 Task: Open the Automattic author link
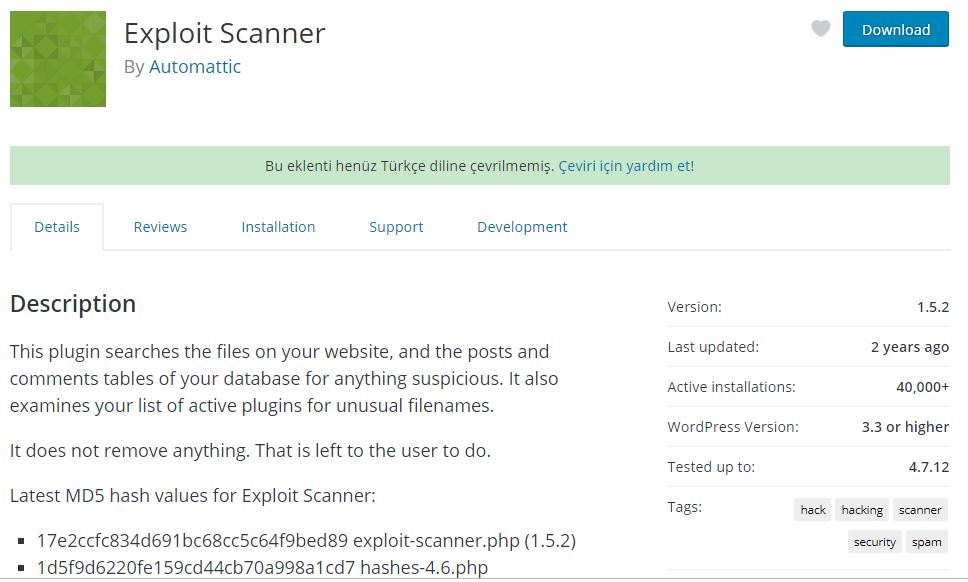pyautogui.click(x=194, y=67)
